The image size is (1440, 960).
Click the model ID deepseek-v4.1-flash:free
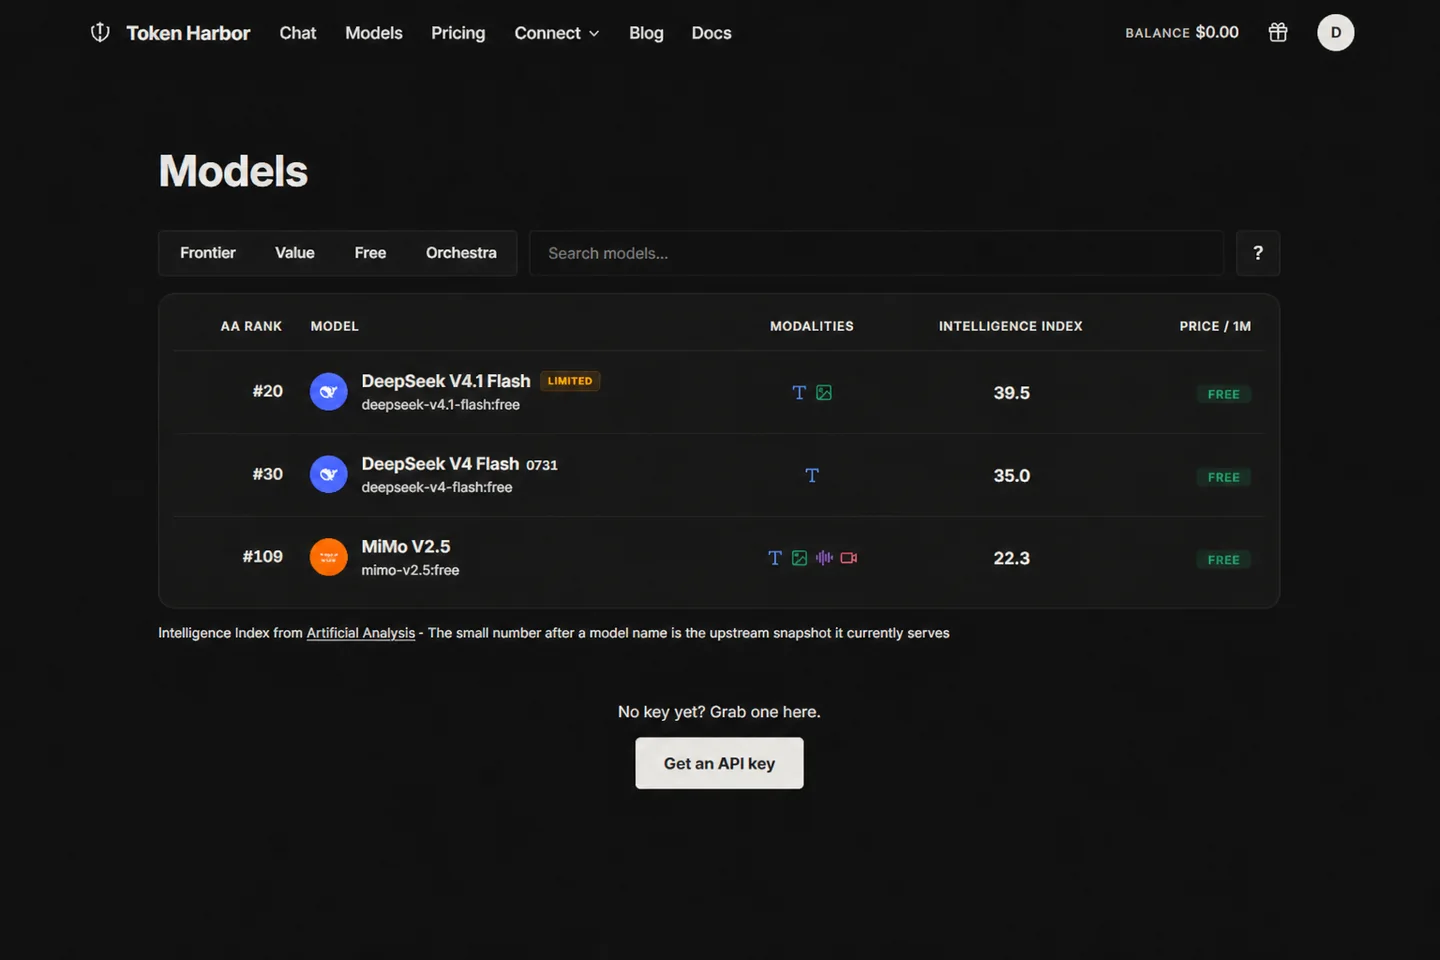[441, 405]
